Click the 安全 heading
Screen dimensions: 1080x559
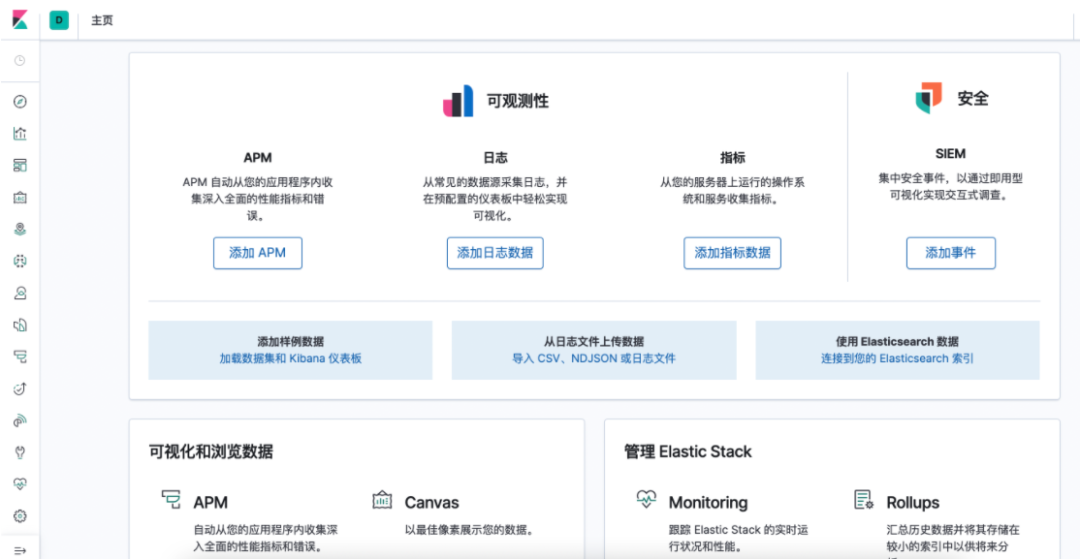click(973, 98)
